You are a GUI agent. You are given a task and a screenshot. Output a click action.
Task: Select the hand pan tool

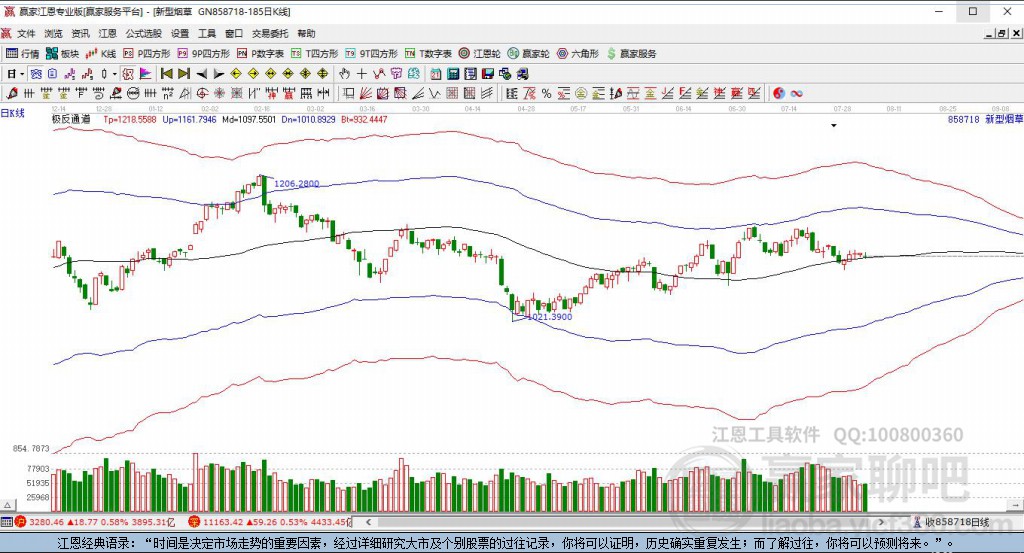pyautogui.click(x=344, y=74)
